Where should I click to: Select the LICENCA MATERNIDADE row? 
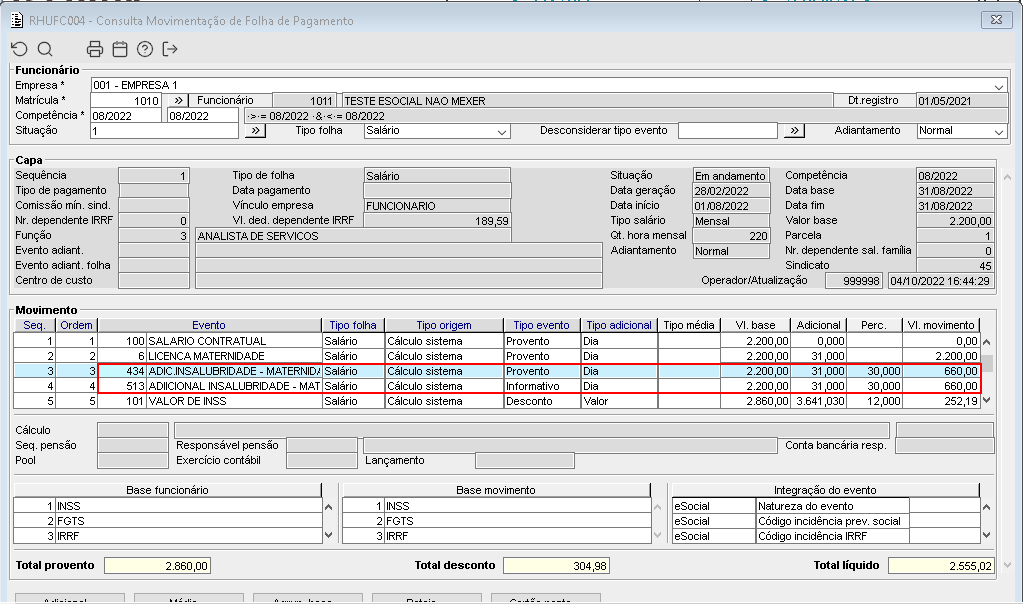pos(206,356)
